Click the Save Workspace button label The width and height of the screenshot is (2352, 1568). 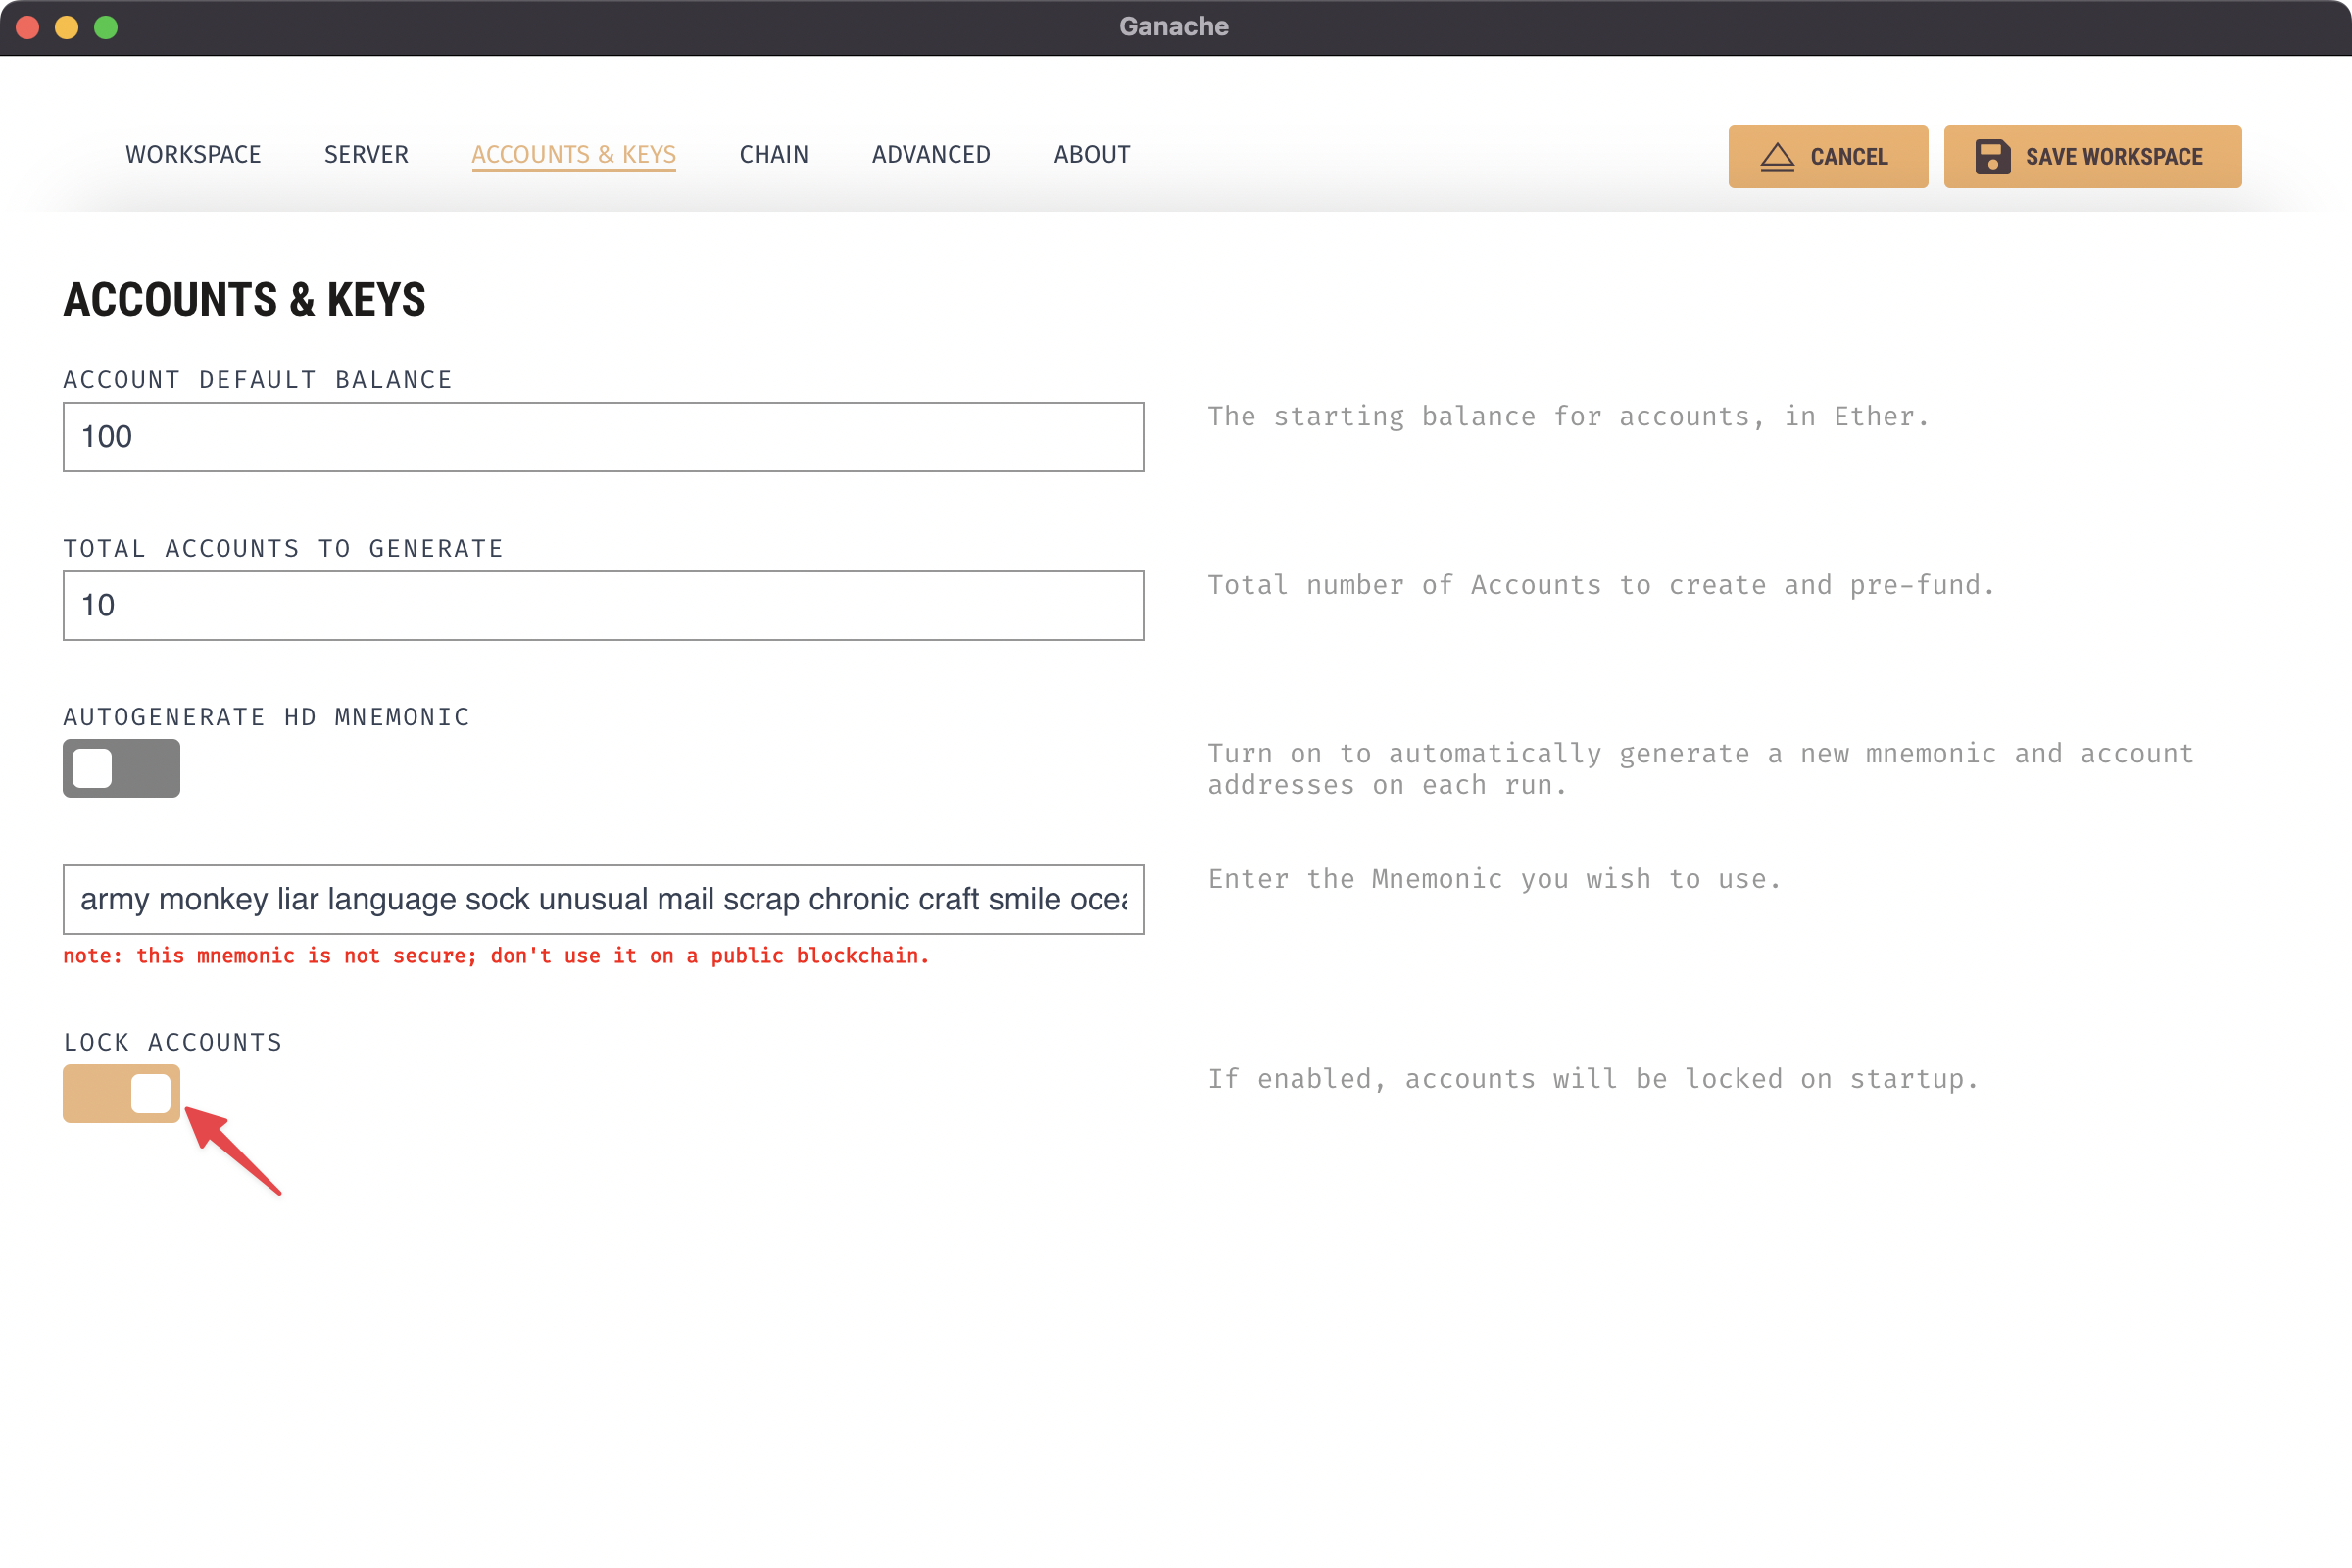[2114, 157]
